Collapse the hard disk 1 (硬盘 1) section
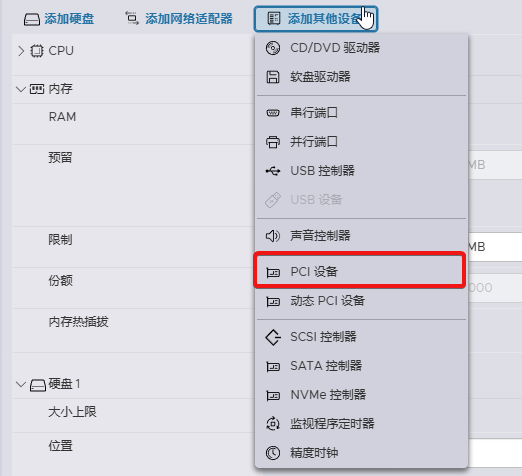Viewport: 522px width, 476px height. pyautogui.click(x=21, y=384)
